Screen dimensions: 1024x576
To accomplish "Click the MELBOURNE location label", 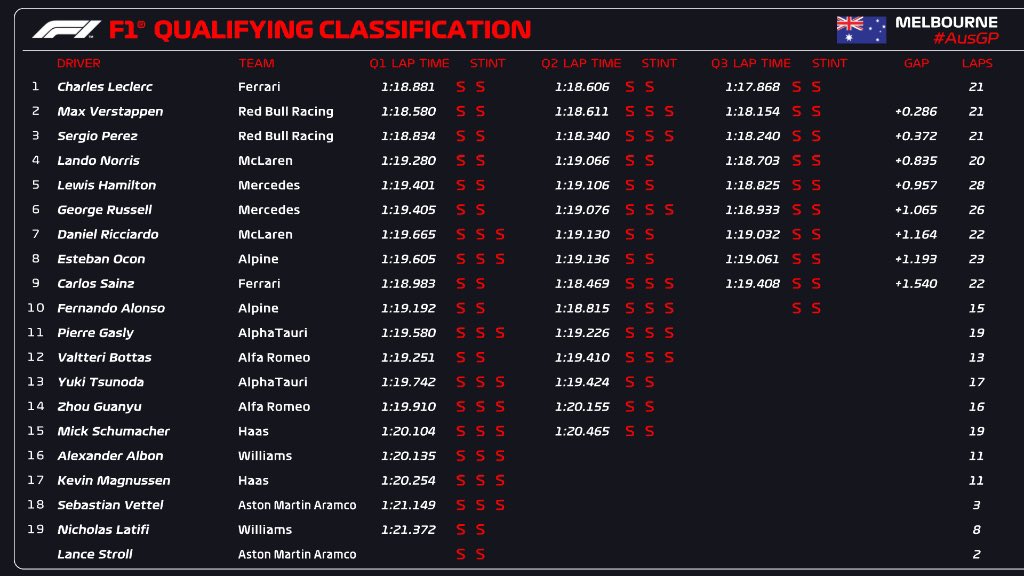I will pos(946,21).
